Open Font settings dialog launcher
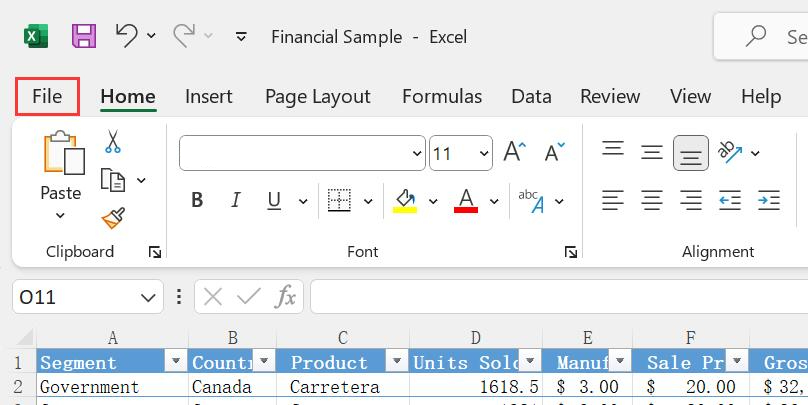 [x=571, y=252]
